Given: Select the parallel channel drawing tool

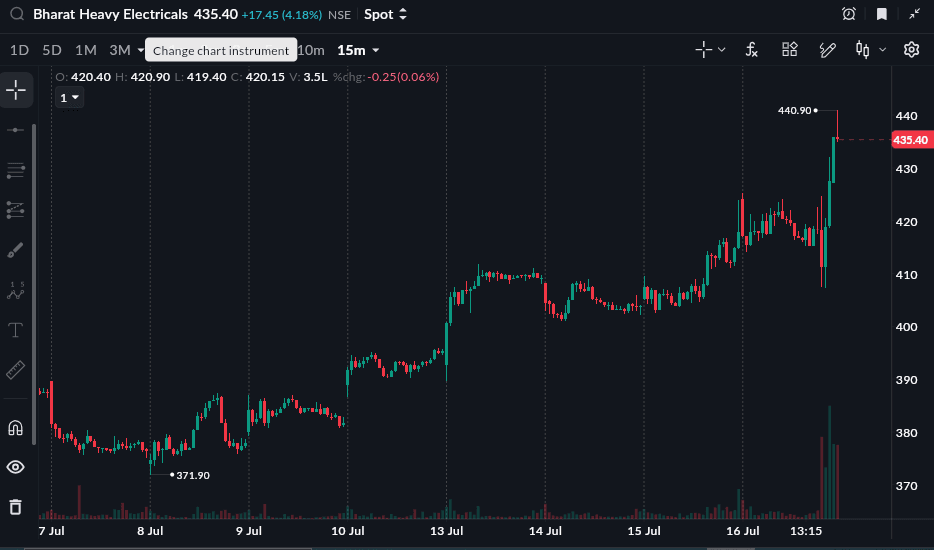Looking at the screenshot, I should 15,210.
